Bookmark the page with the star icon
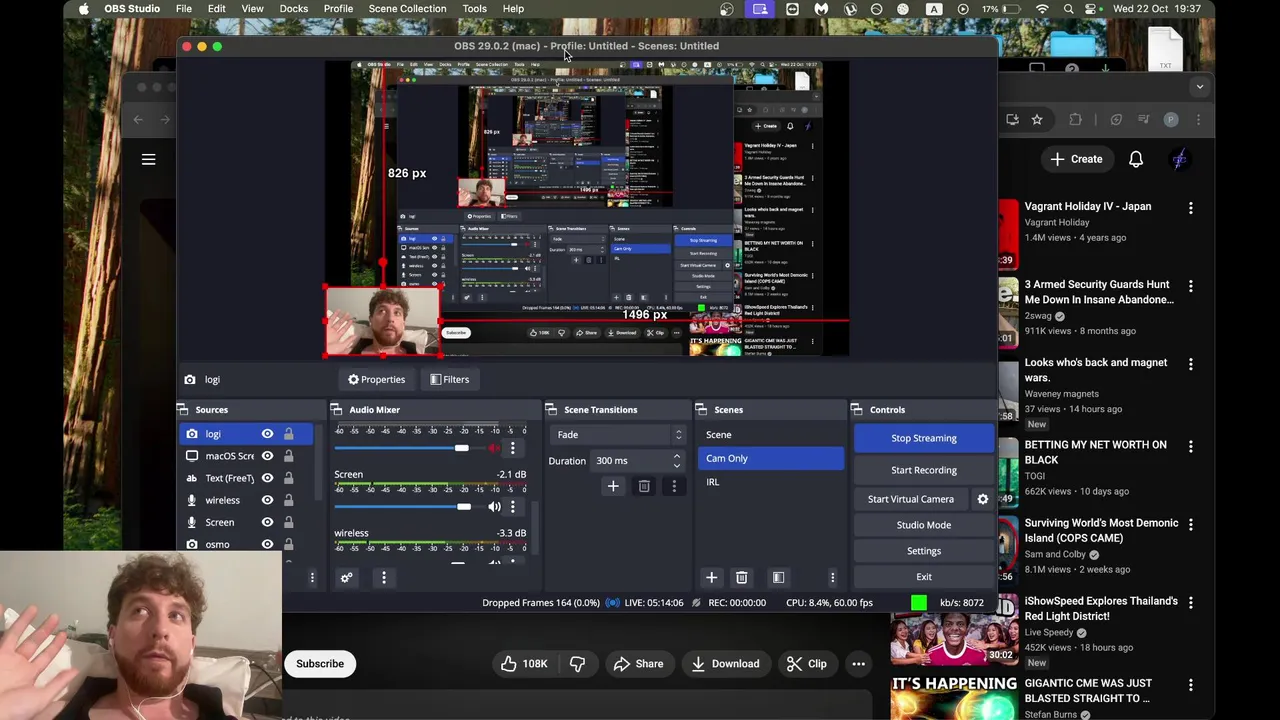The width and height of the screenshot is (1280, 720). (x=1037, y=120)
